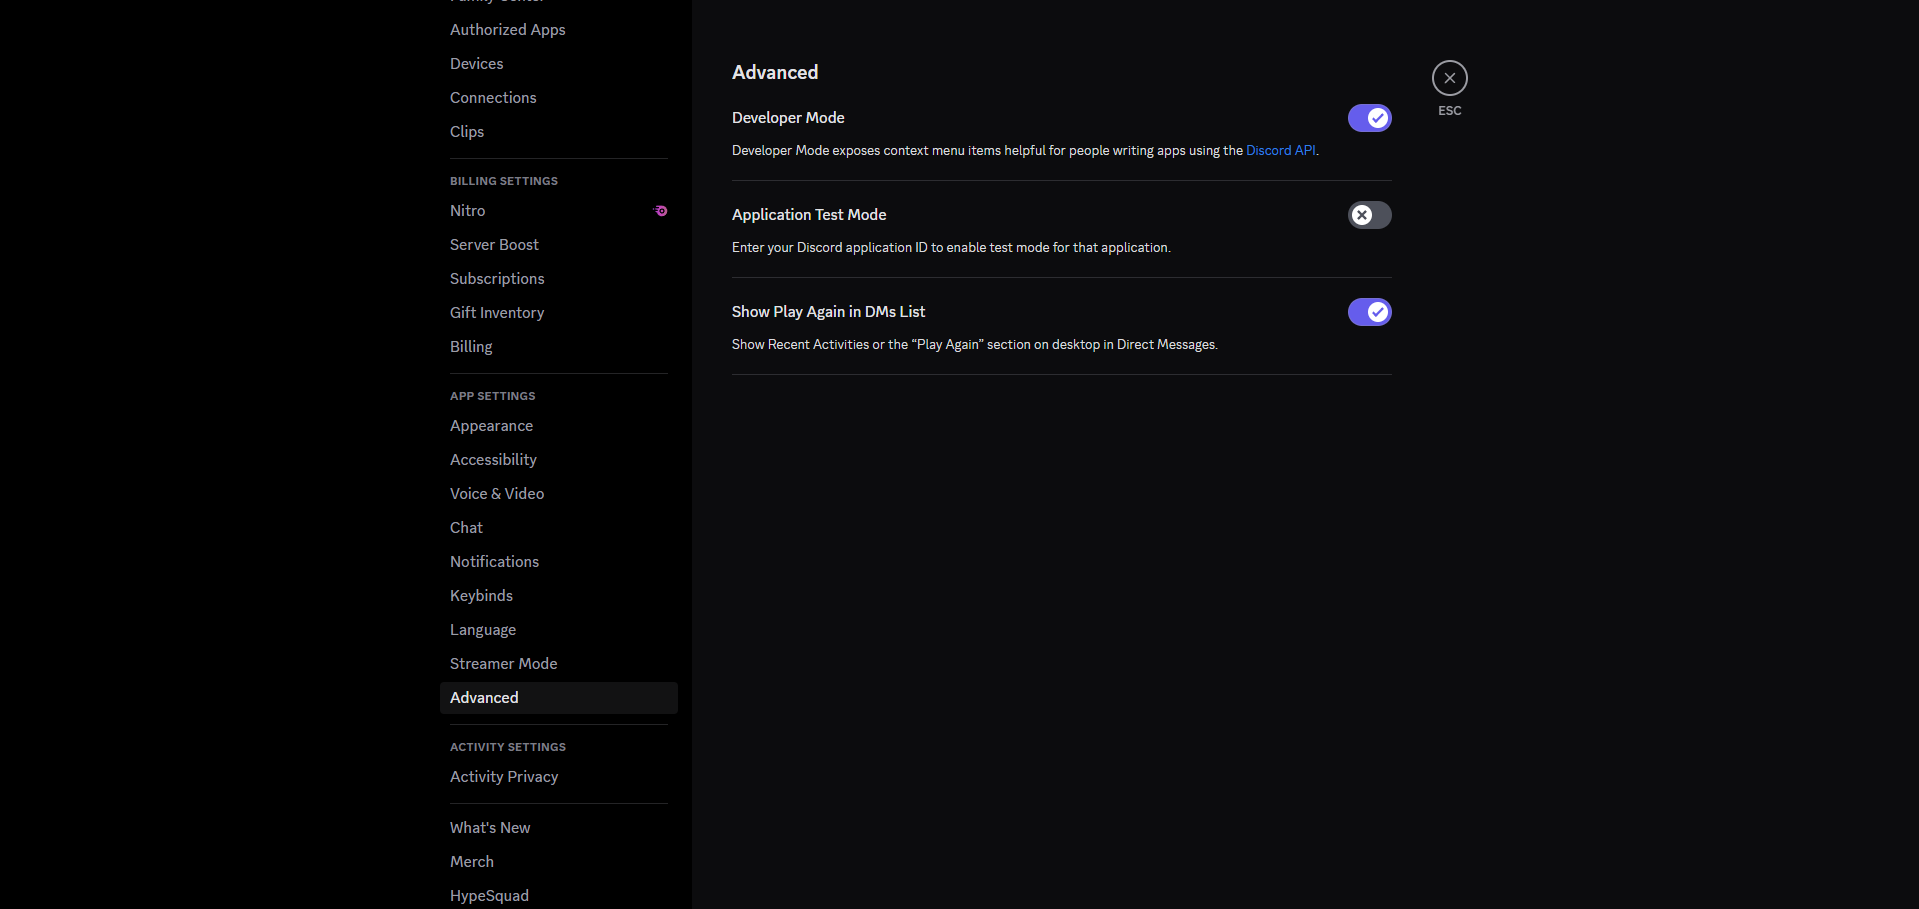
Task: Click the Nitro badge icon
Action: pos(661,211)
